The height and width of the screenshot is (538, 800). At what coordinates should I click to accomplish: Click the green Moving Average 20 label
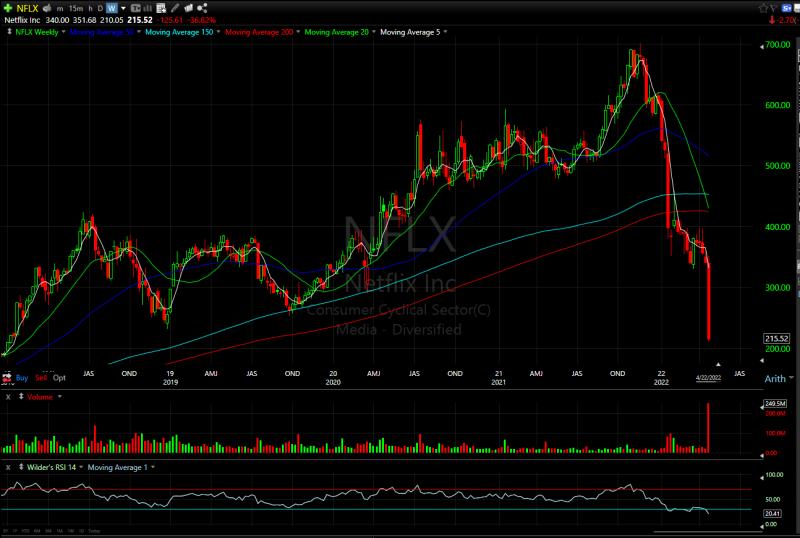click(x=336, y=32)
